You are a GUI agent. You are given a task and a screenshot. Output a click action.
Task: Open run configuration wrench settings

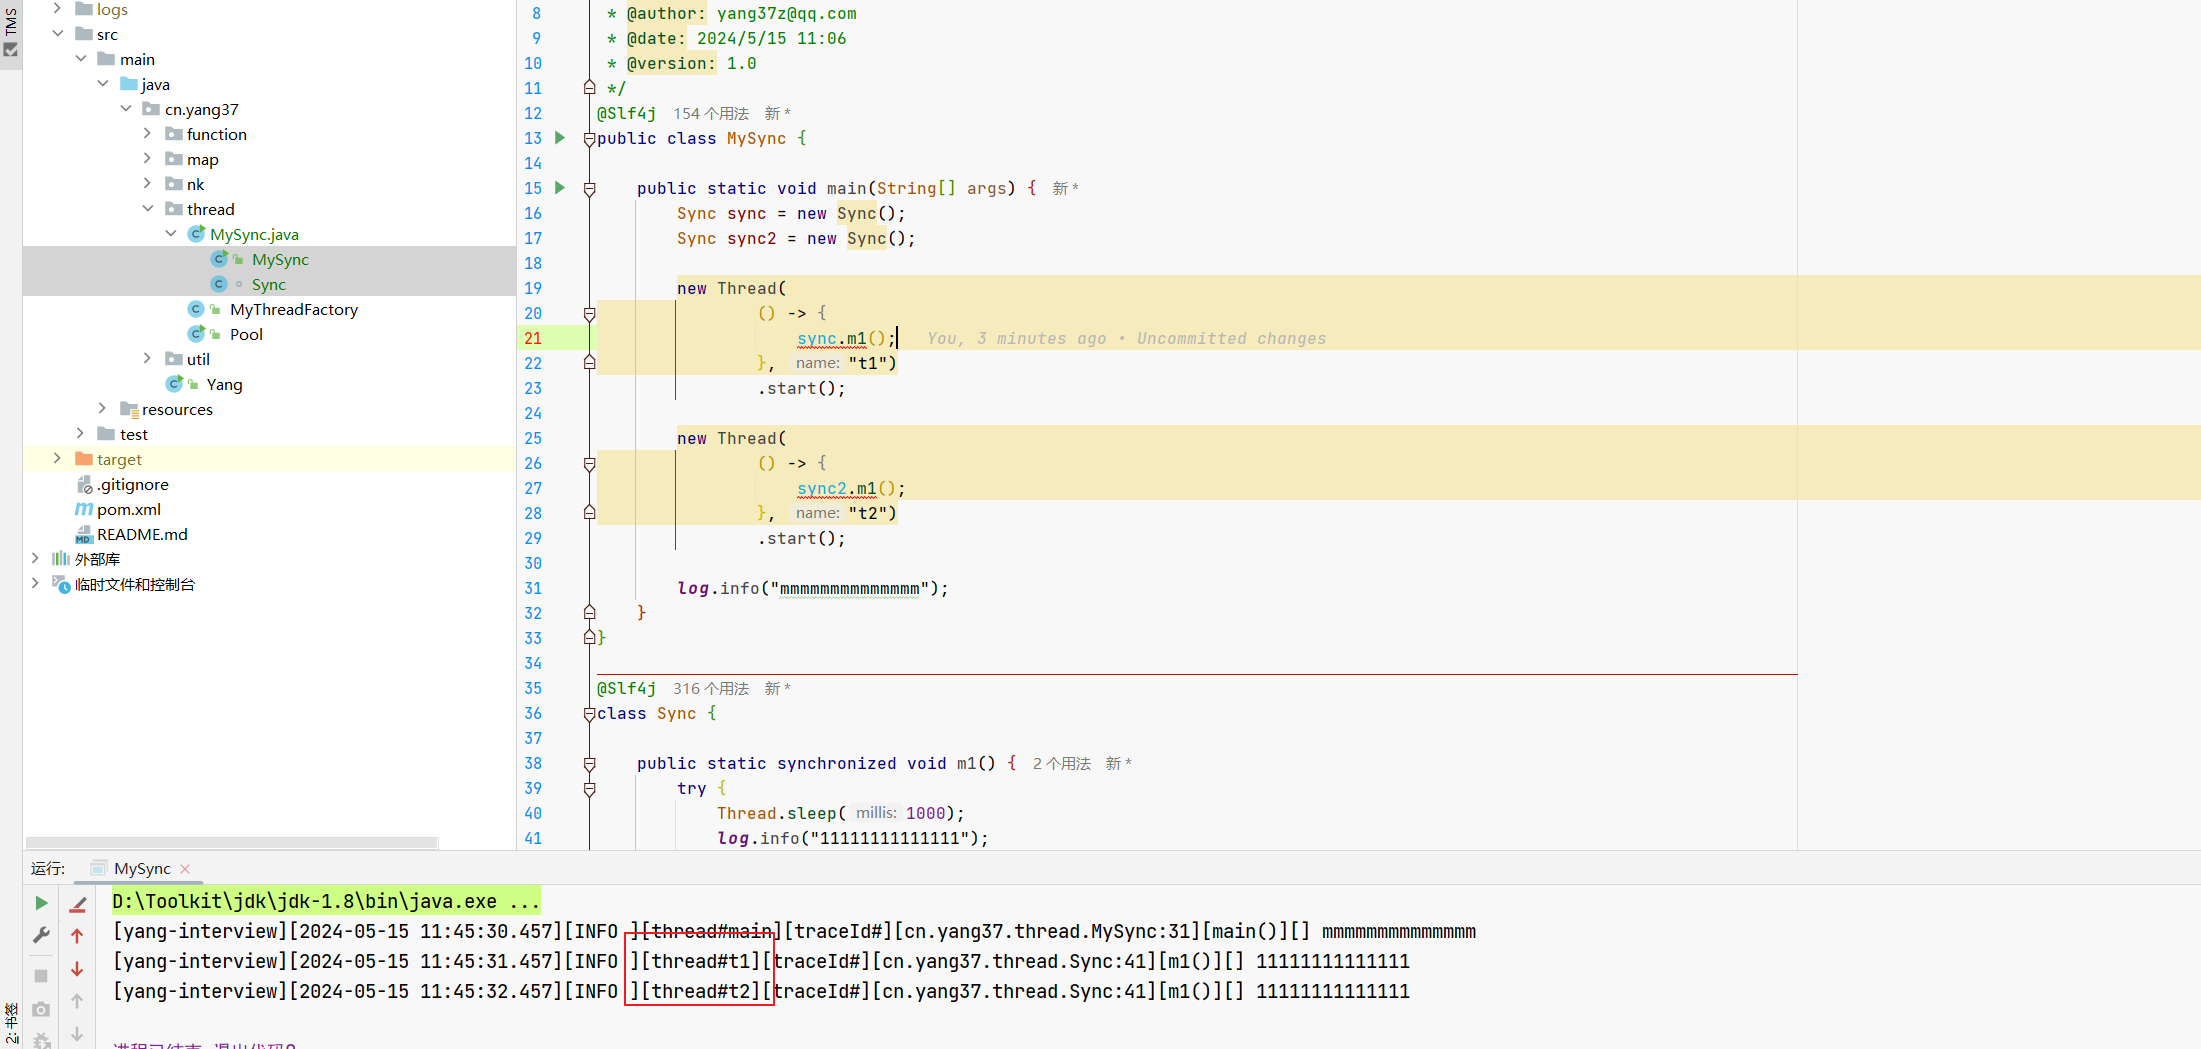(x=41, y=936)
